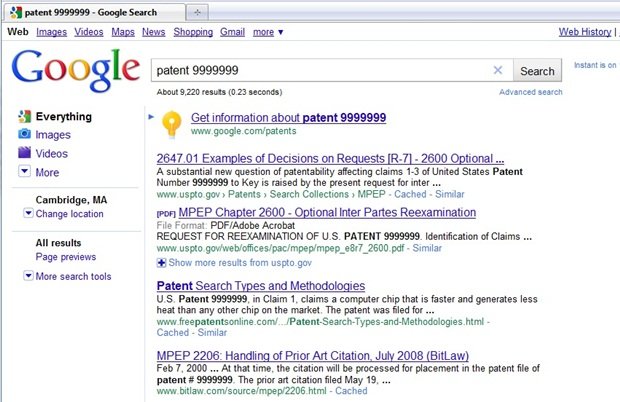
Task: Click Similar link for 2647.01 result
Action: [450, 194]
